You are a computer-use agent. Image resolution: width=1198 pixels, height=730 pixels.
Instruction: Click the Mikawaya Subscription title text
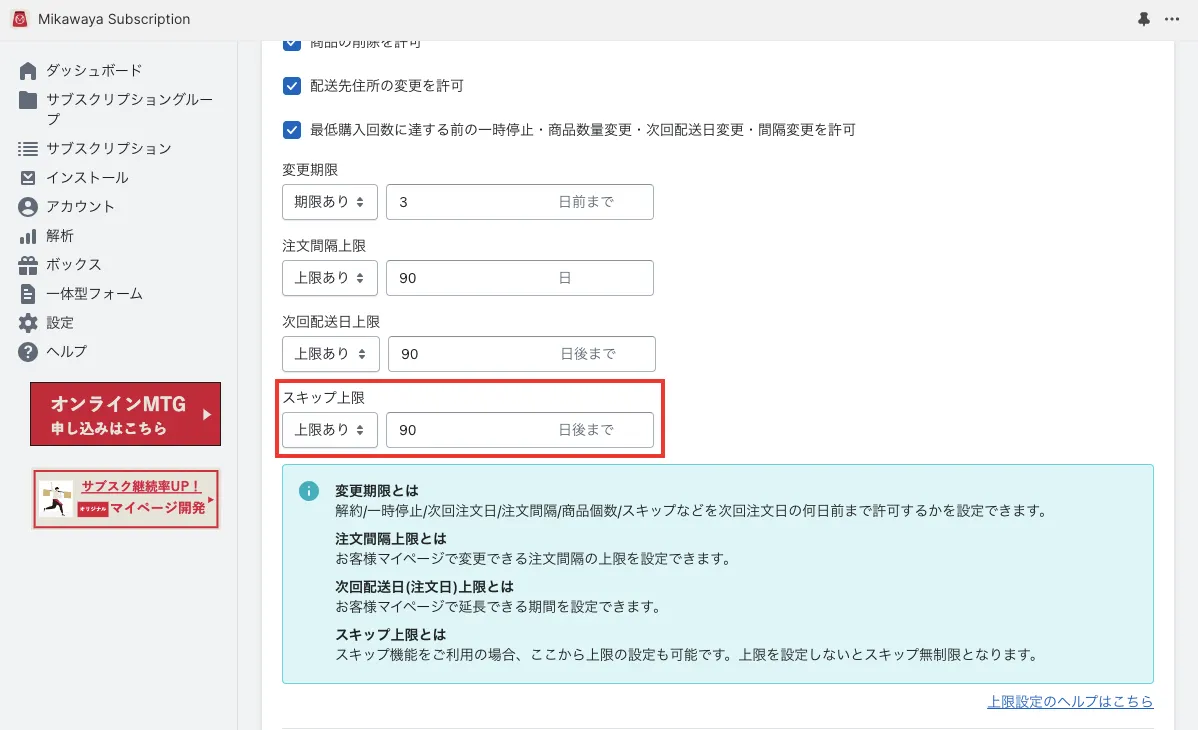114,19
